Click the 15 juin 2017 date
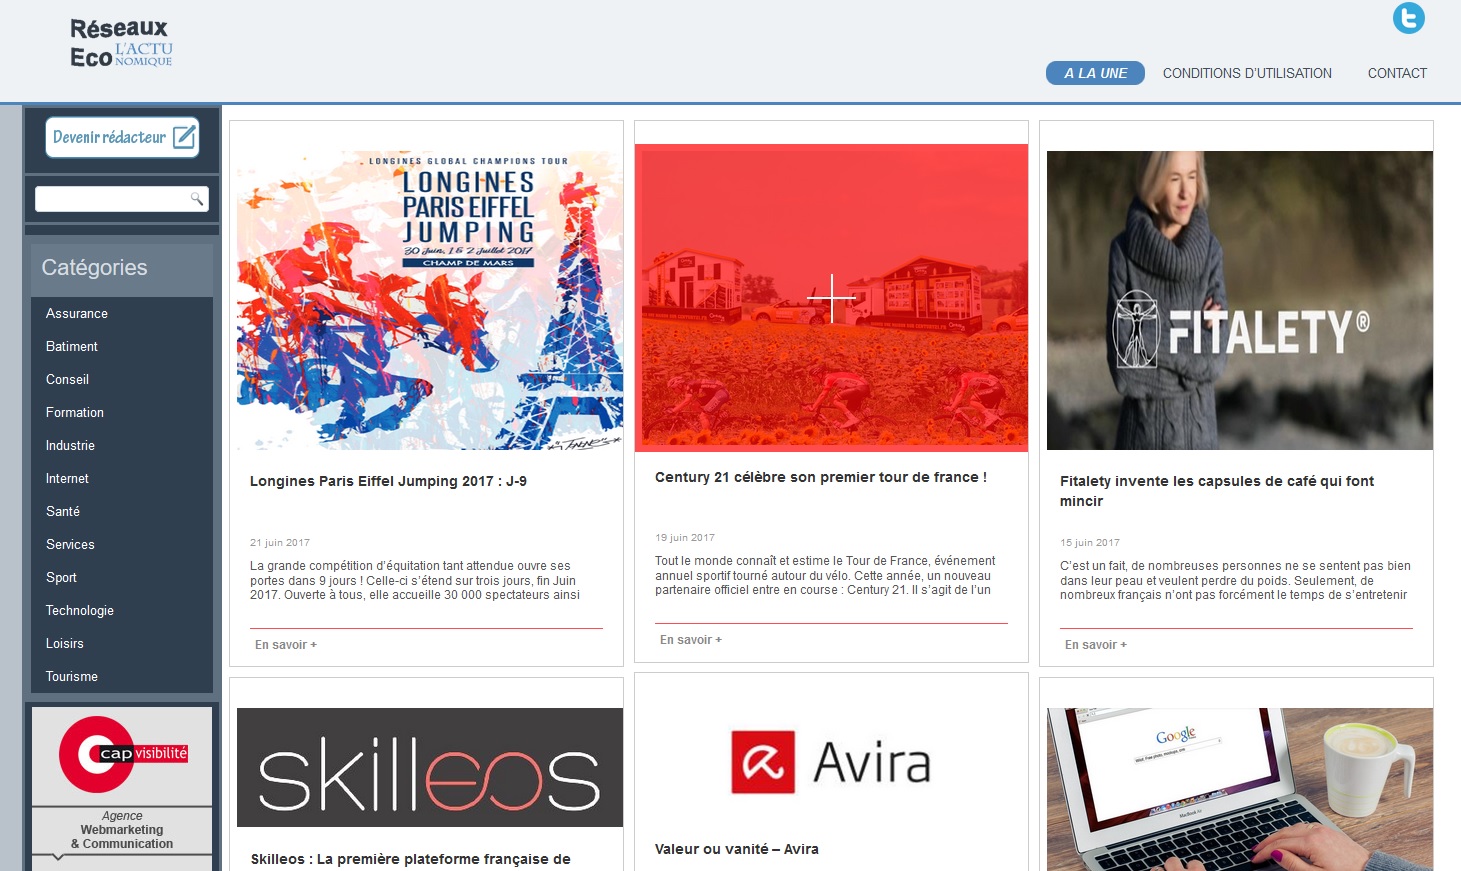The image size is (1461, 871). coord(1090,543)
